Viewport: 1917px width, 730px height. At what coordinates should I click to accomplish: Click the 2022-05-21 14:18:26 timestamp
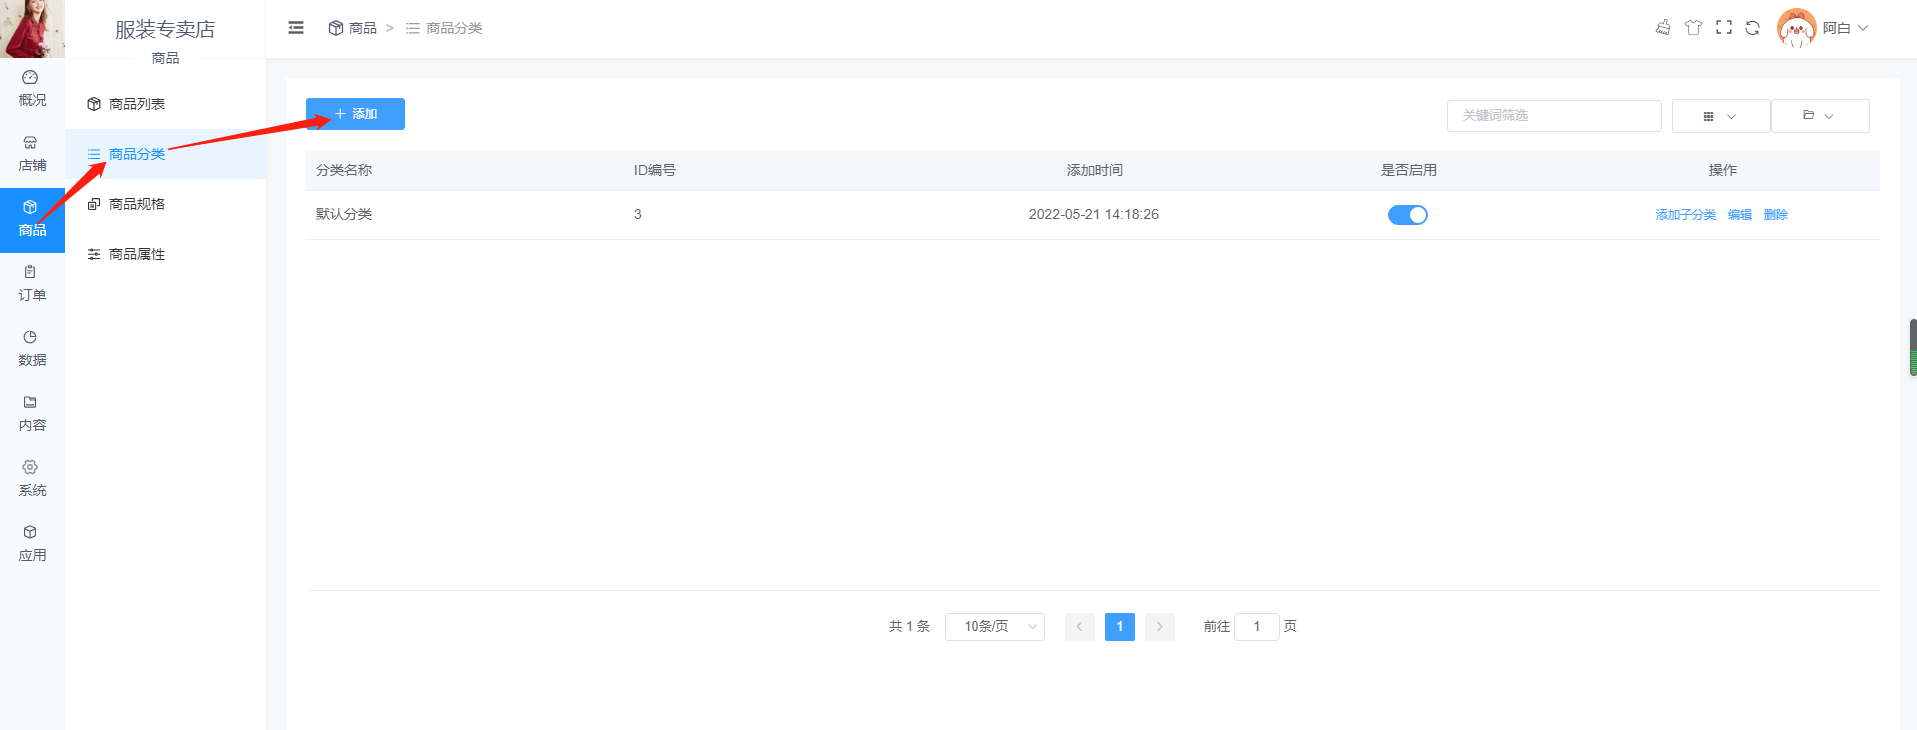click(x=1094, y=215)
